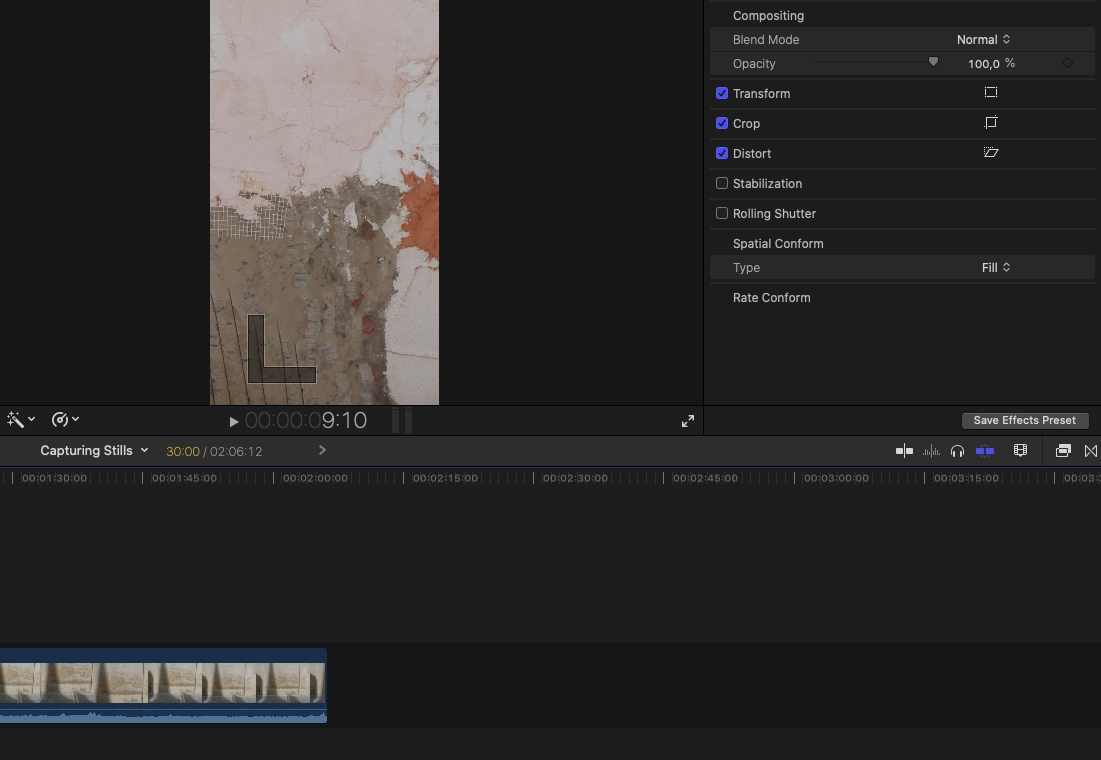Screen dimensions: 1101x760
Task: Disable the Crop checkbox
Action: (x=722, y=124)
